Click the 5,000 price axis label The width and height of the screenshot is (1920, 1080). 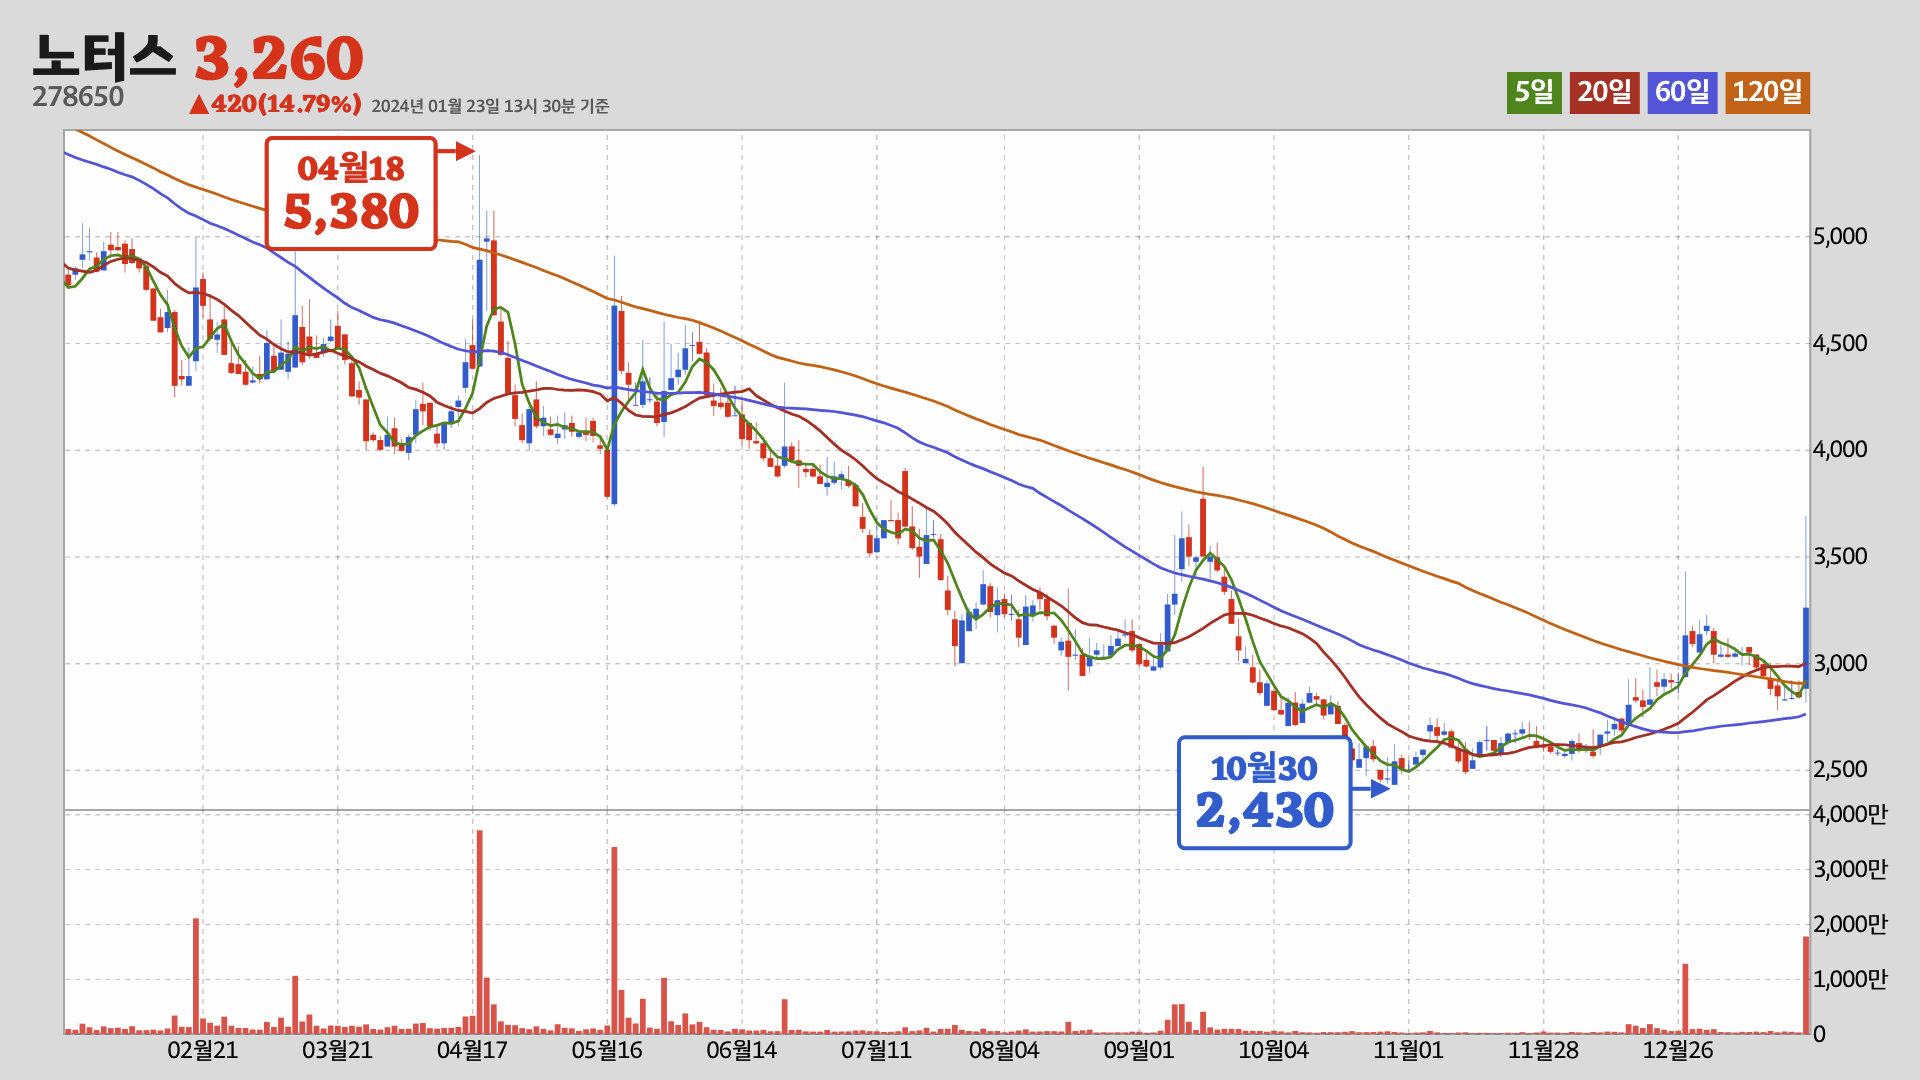click(x=1840, y=237)
